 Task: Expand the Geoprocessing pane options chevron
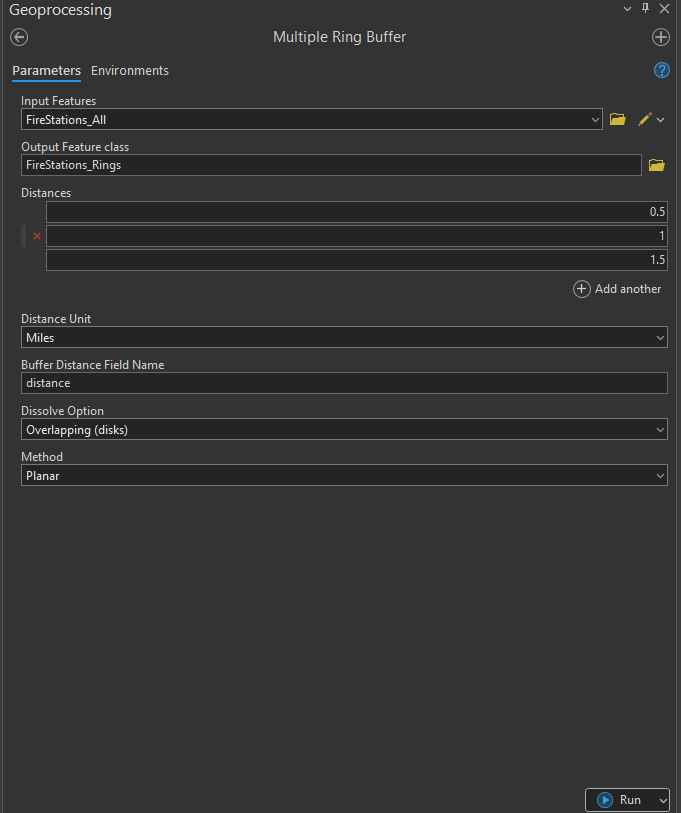(628, 8)
